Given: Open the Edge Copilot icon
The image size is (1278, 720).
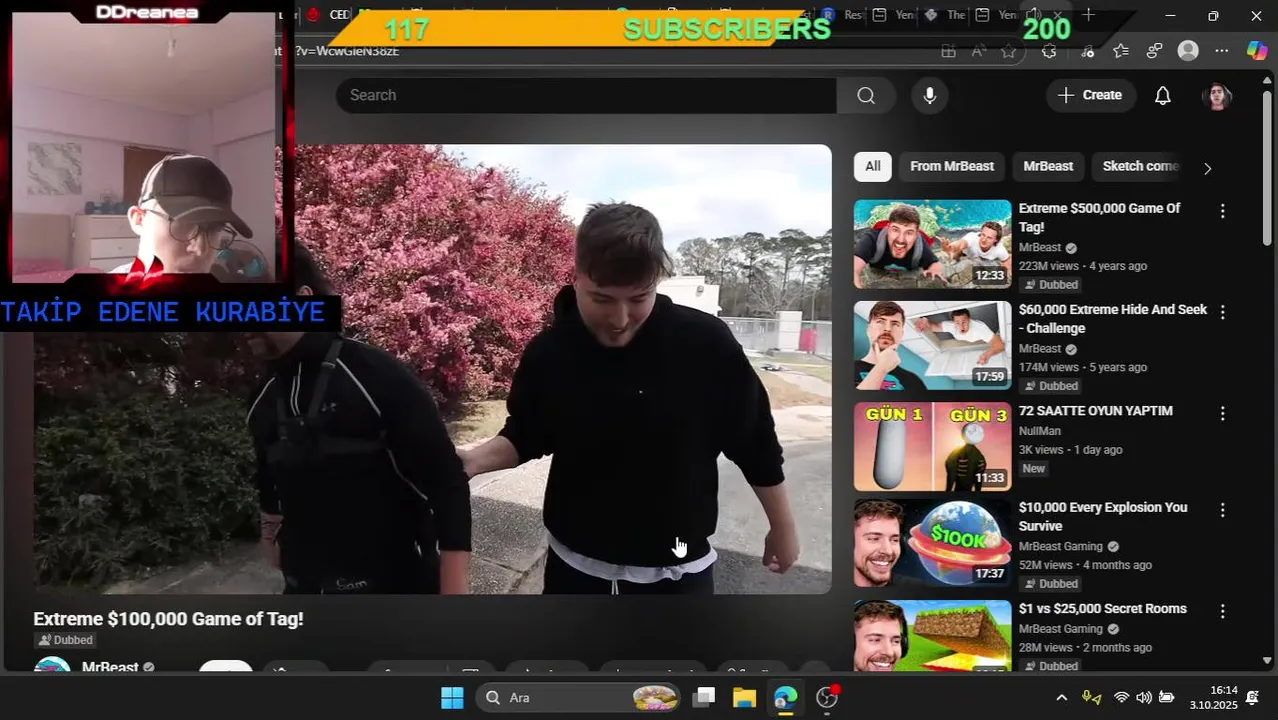Looking at the screenshot, I should (1257, 51).
